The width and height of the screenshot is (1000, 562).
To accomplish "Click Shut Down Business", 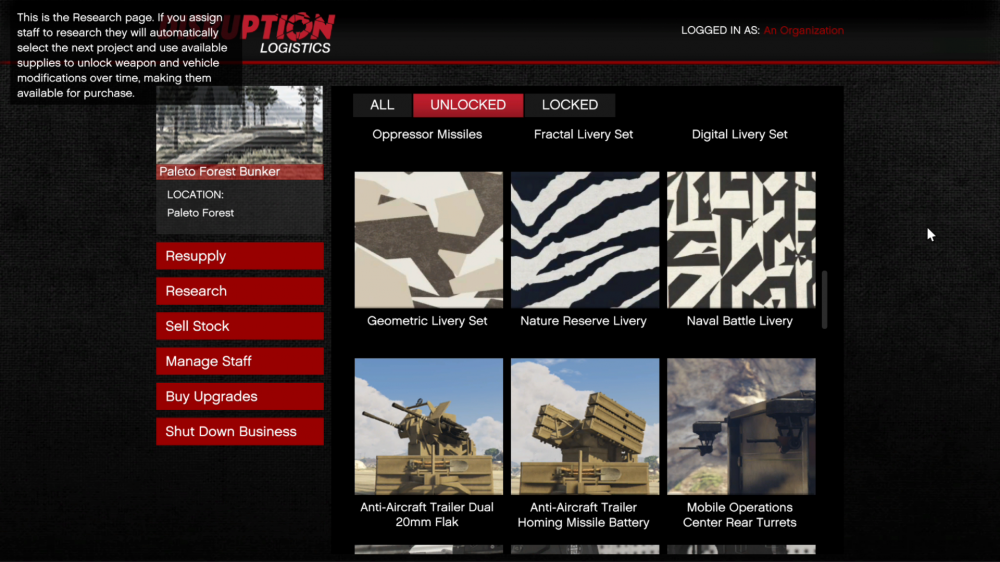I will pyautogui.click(x=240, y=431).
